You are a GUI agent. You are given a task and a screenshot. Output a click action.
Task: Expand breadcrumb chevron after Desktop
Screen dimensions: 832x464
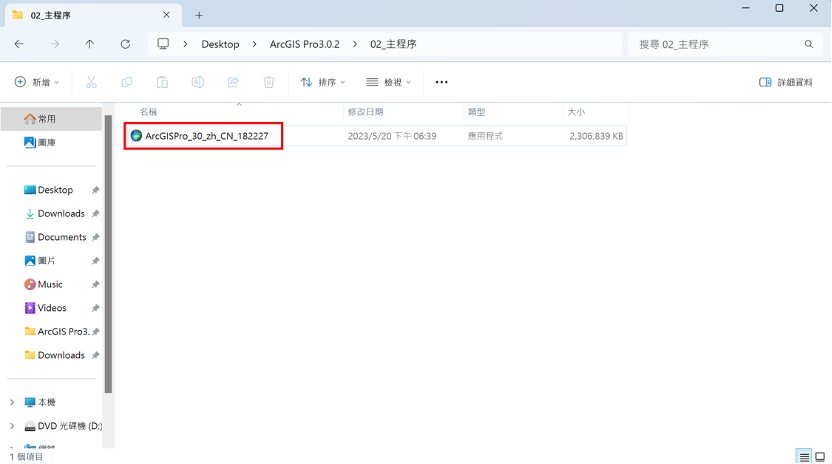pyautogui.click(x=255, y=44)
